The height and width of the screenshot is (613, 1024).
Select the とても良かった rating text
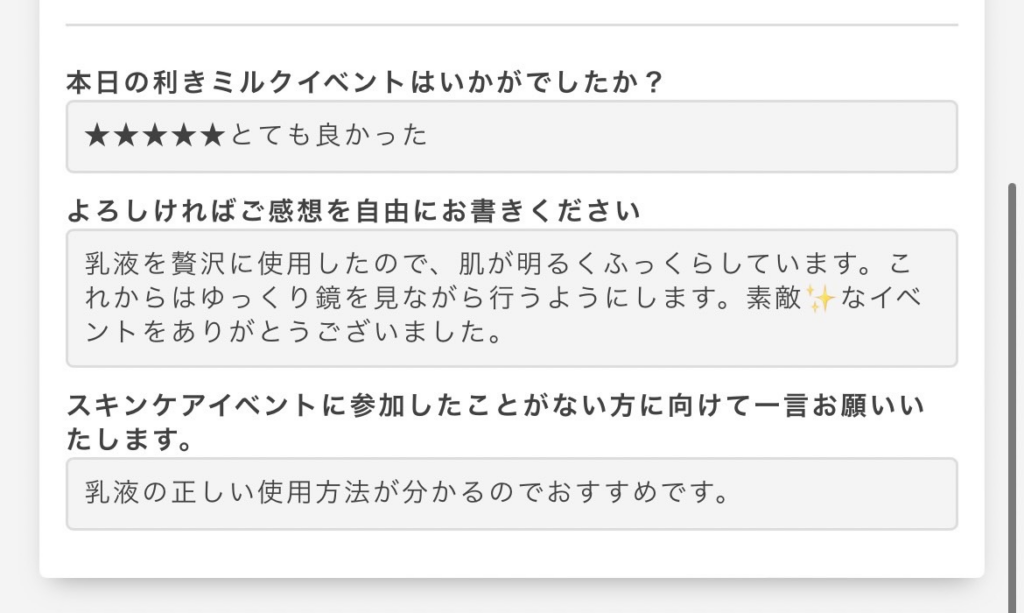pos(328,136)
